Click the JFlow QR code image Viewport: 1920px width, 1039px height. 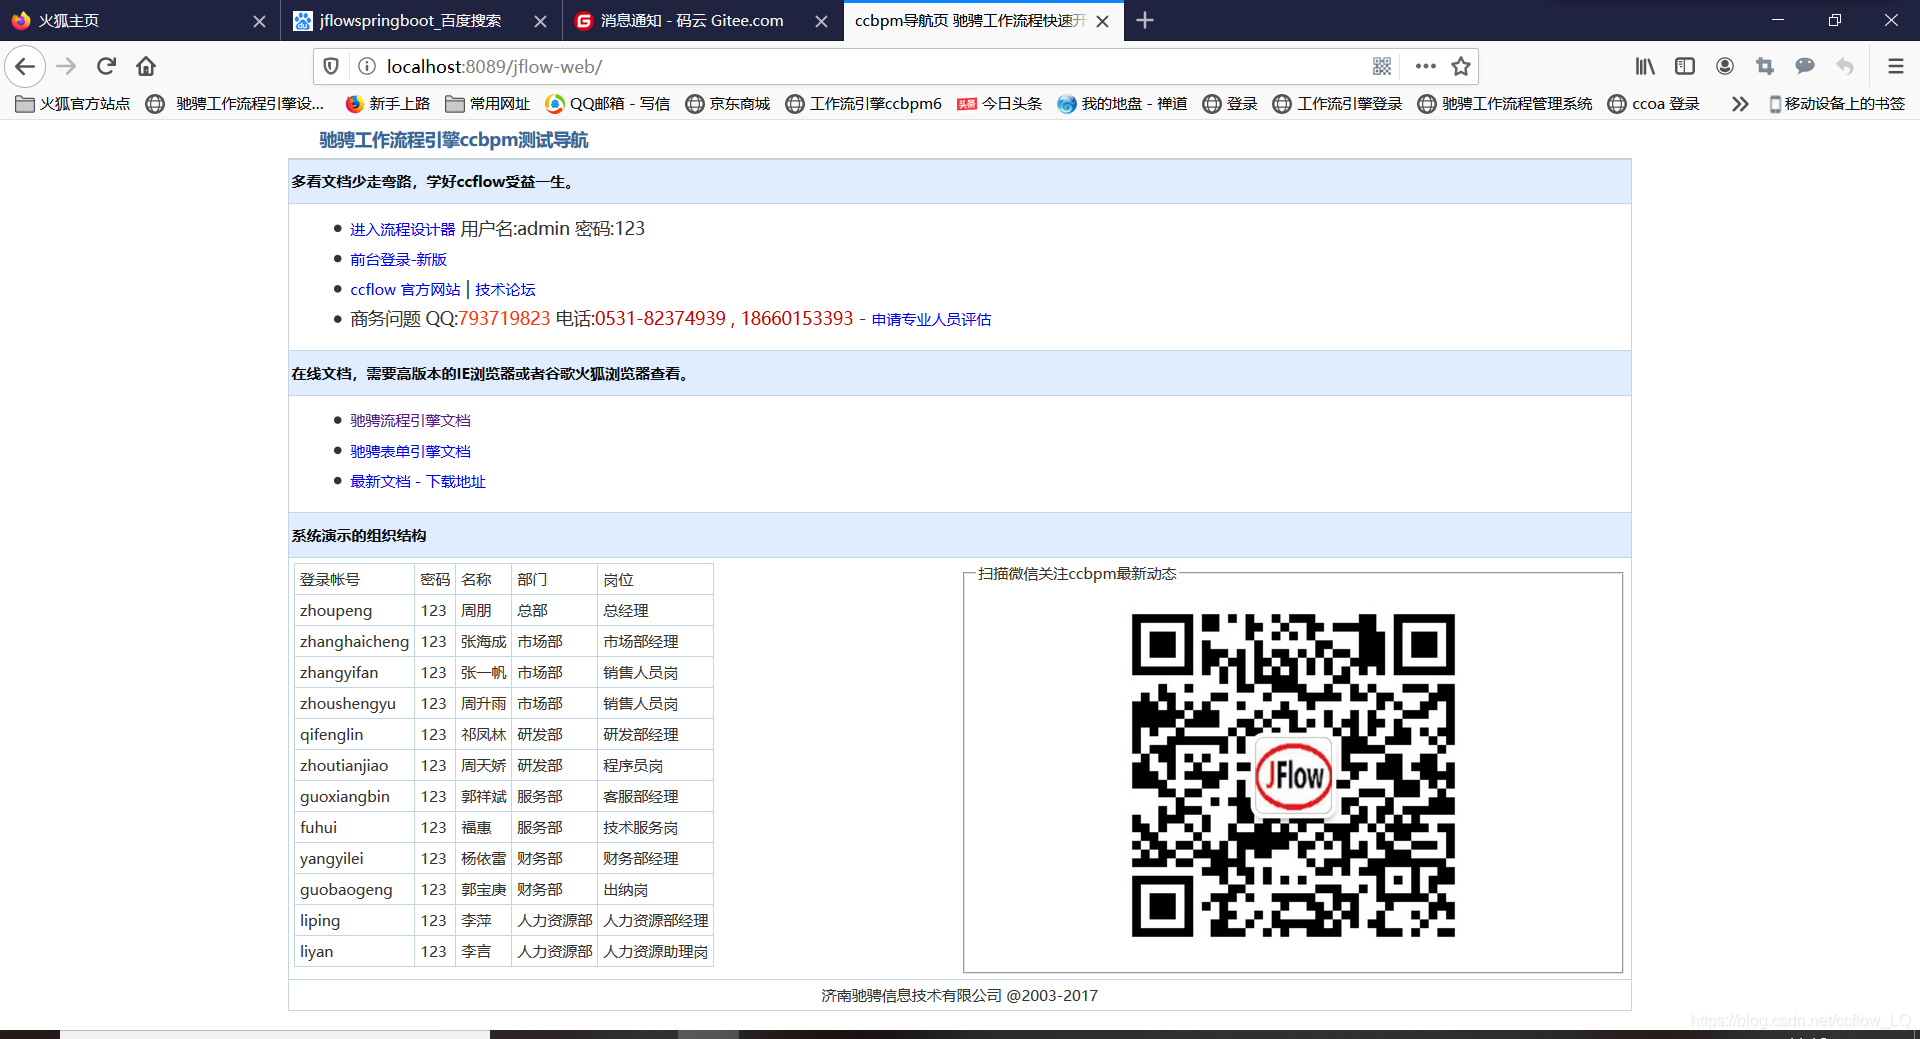(1293, 775)
